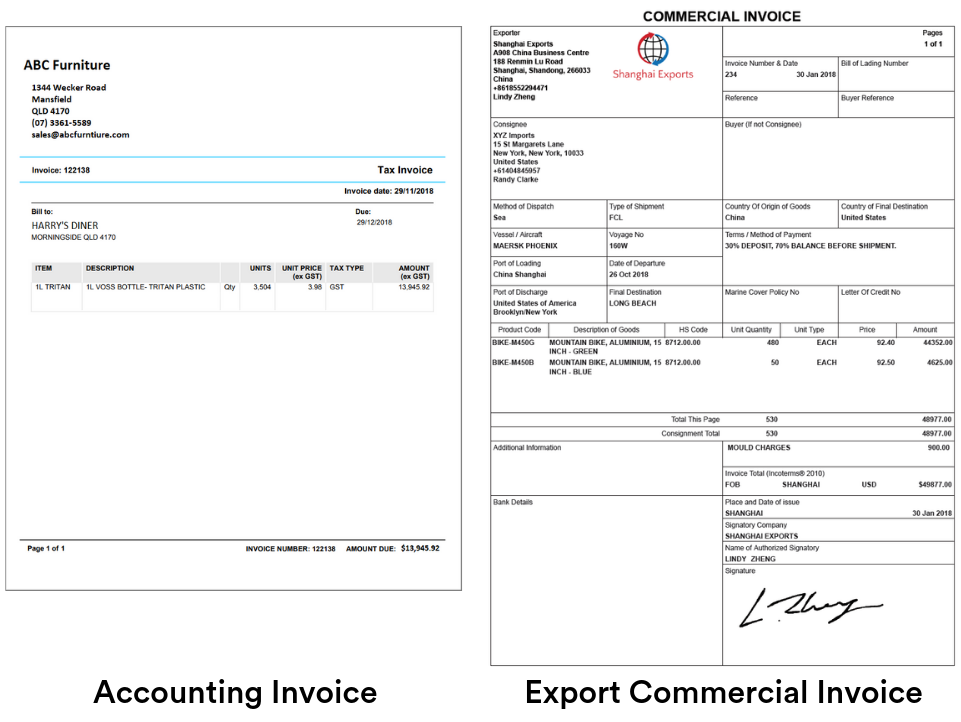Select the "UNITS" column header
This screenshot has width=961, height=722.
coord(260,268)
